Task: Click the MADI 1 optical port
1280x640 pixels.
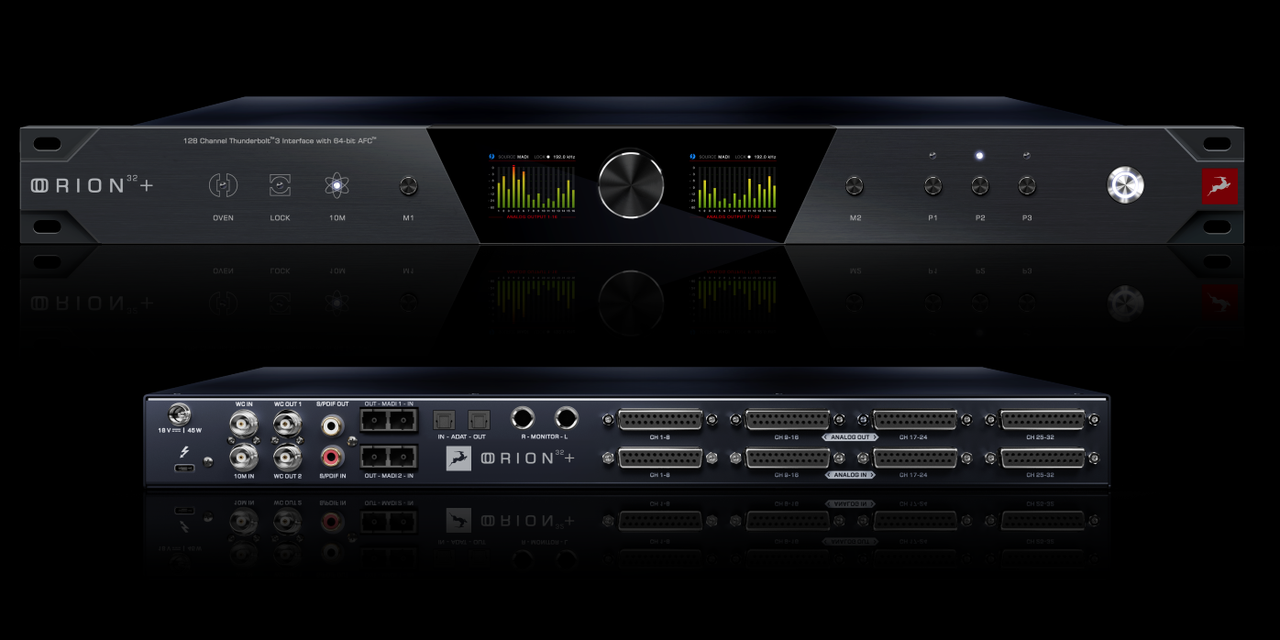Action: pos(387,422)
